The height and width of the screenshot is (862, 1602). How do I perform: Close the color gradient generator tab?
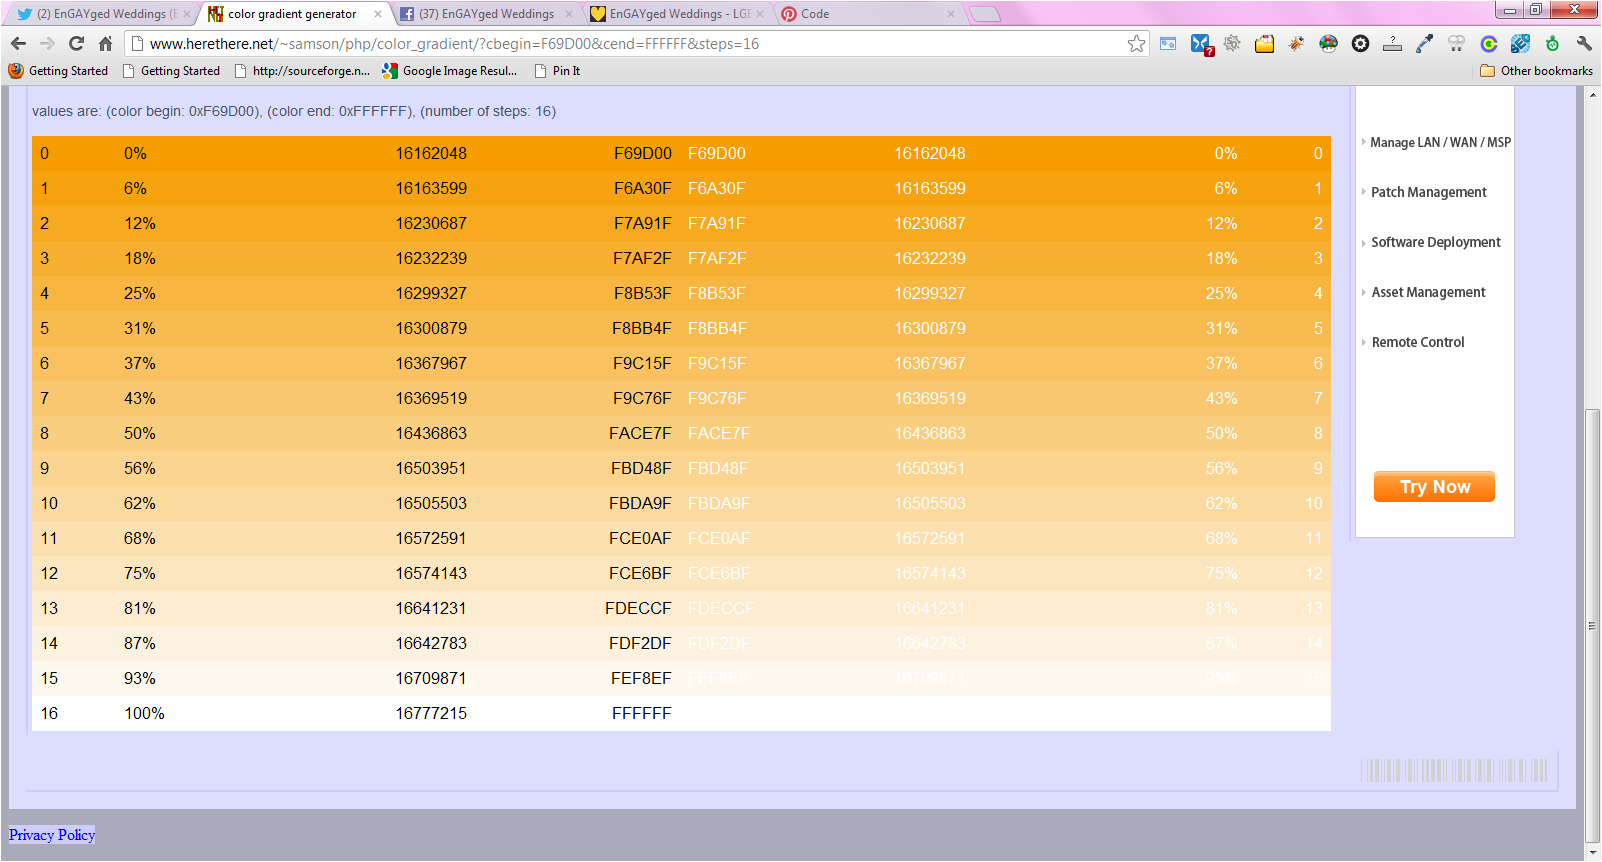(377, 14)
